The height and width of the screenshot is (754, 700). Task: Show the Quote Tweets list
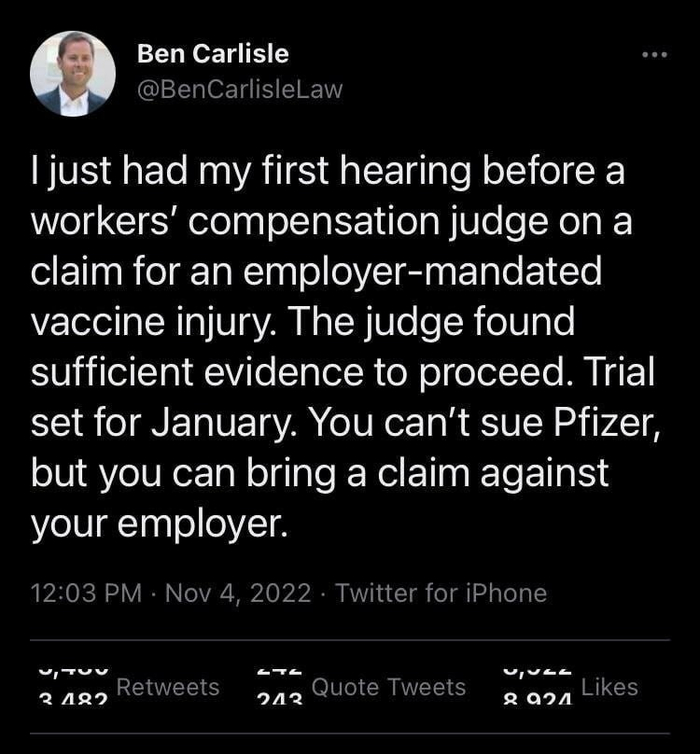click(389, 687)
